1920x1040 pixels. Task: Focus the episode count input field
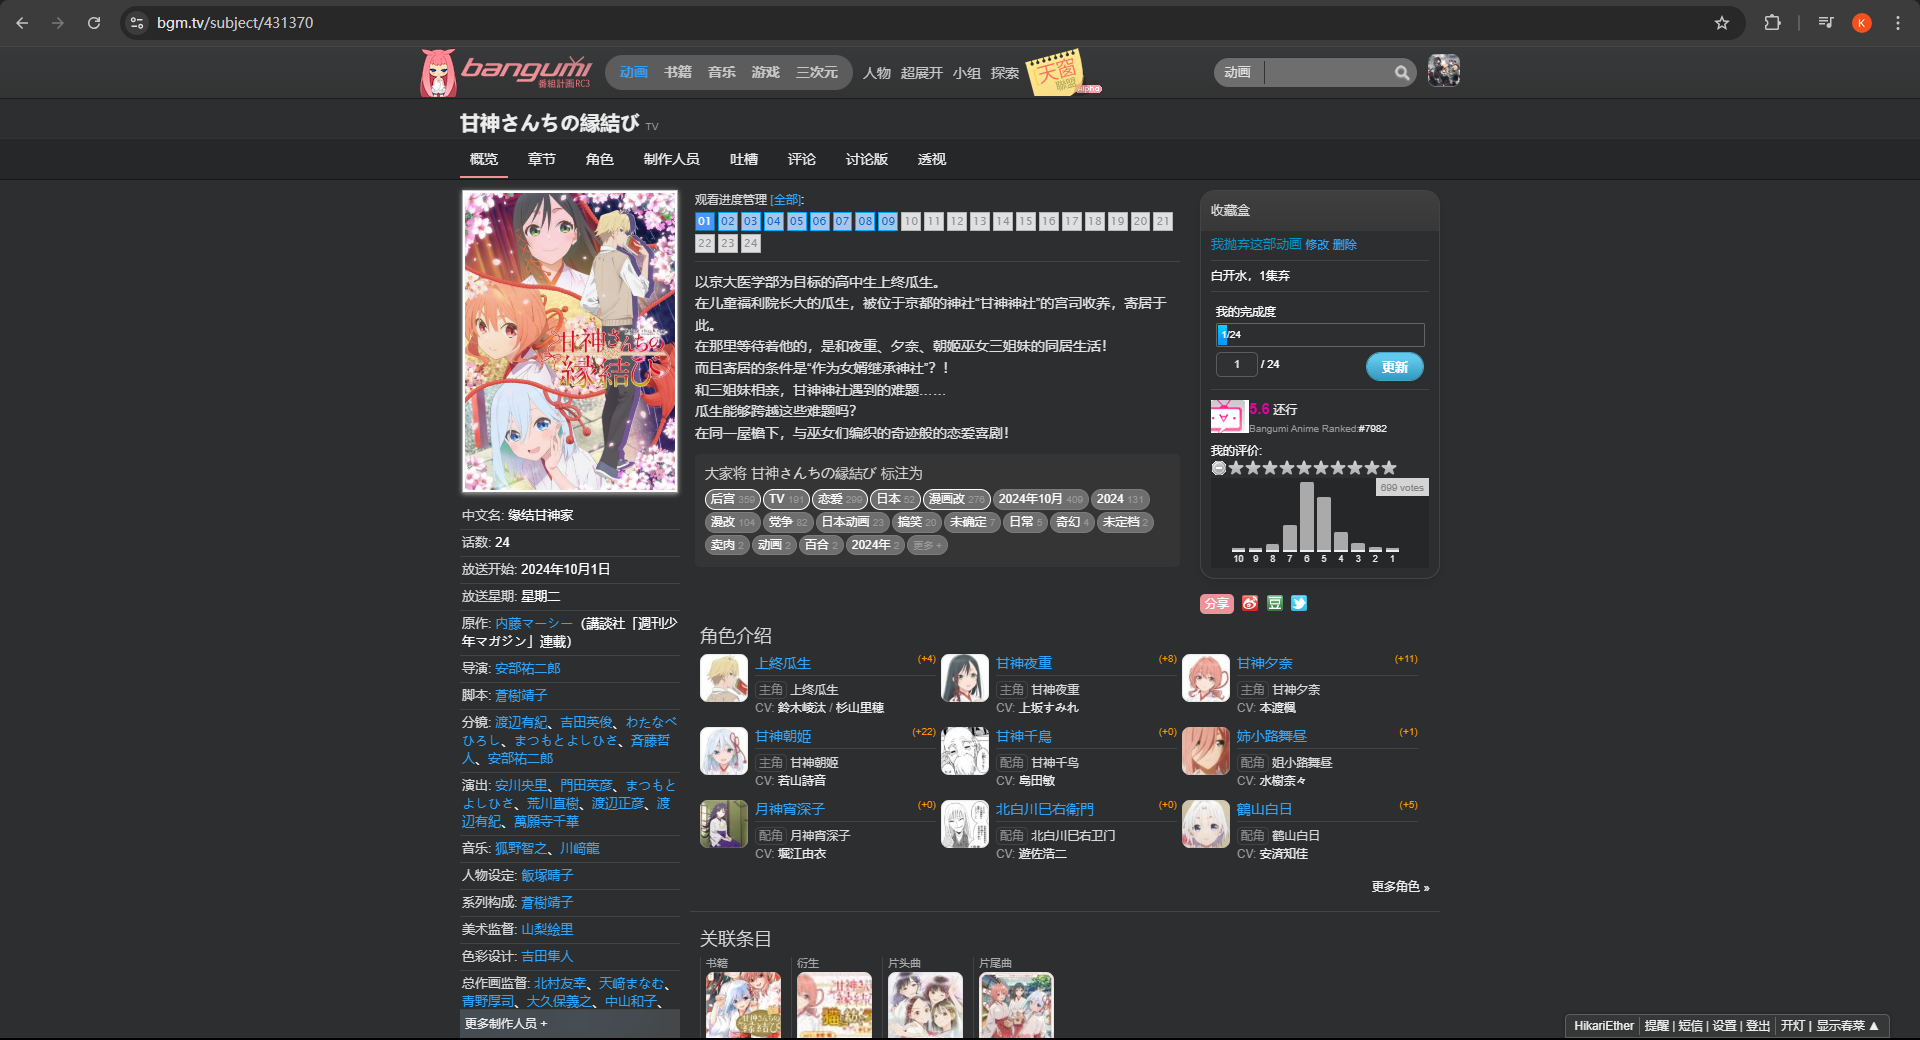pyautogui.click(x=1237, y=365)
